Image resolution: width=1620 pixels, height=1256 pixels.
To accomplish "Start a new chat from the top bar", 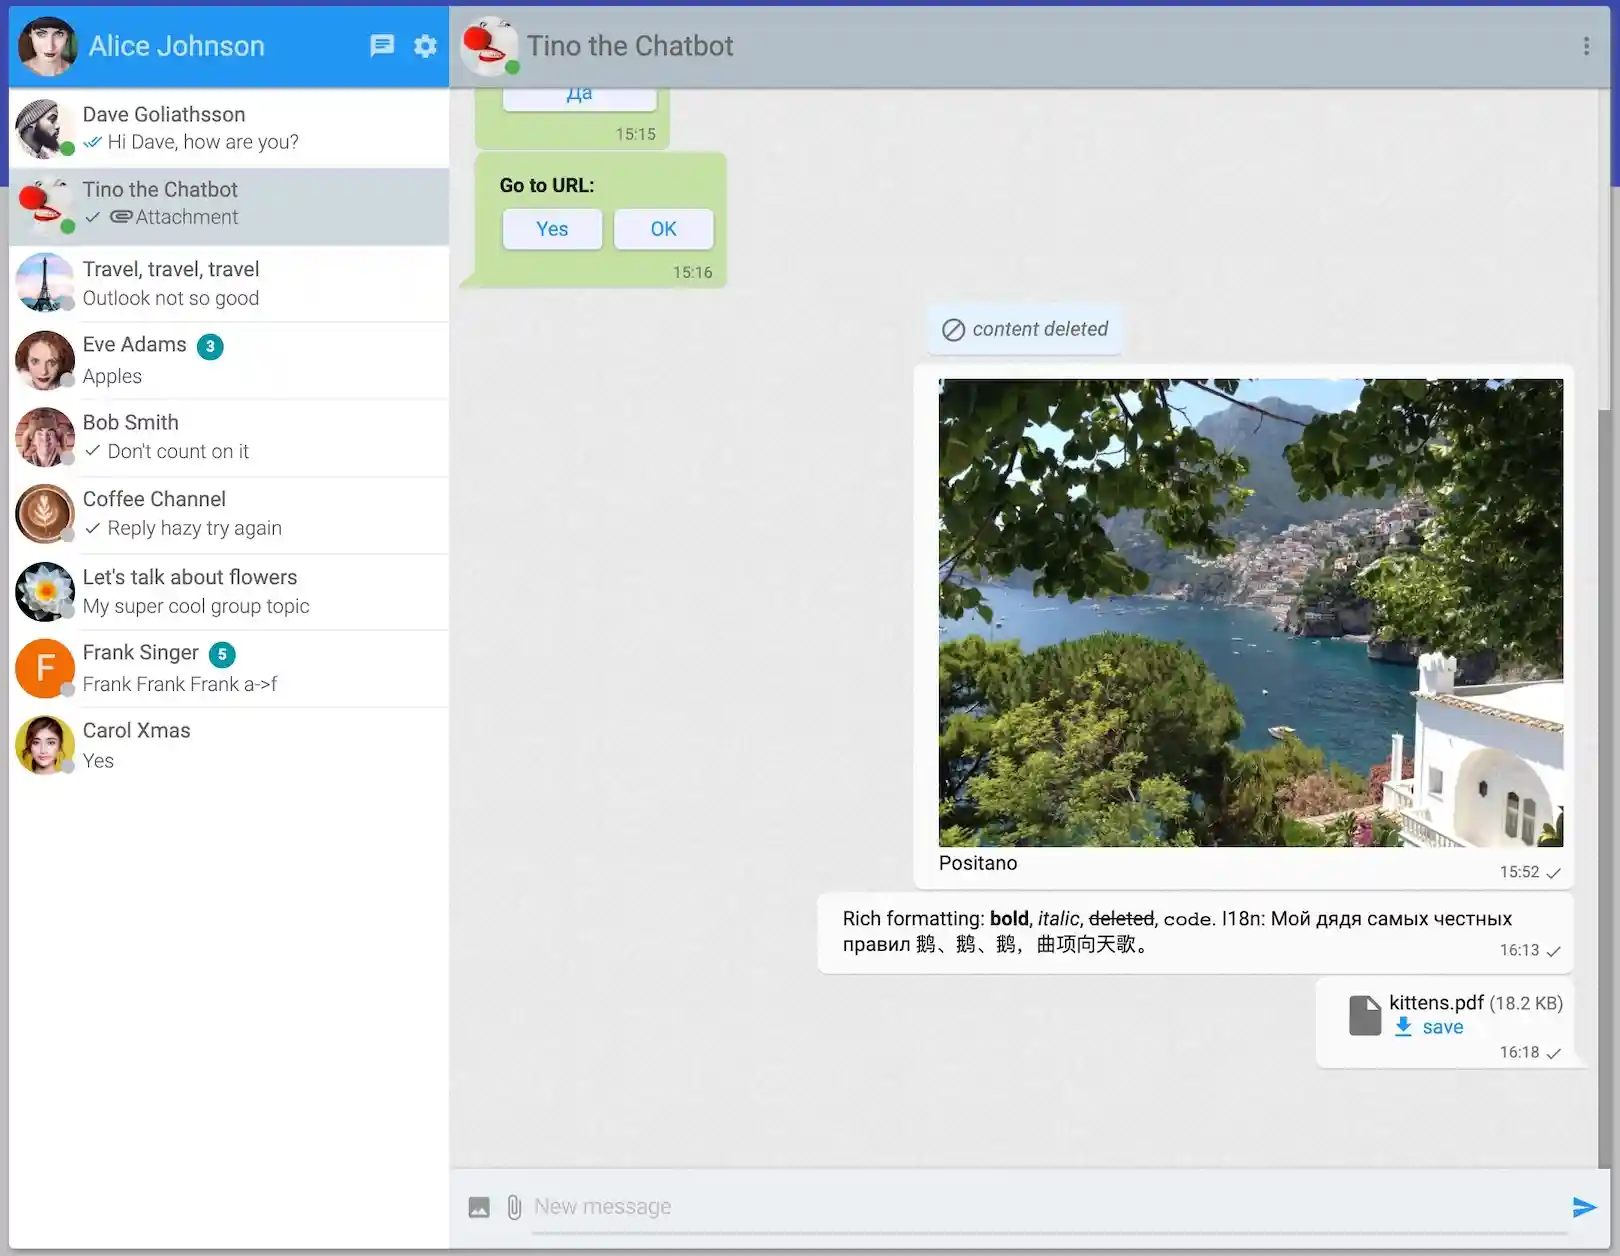I will pos(382,46).
